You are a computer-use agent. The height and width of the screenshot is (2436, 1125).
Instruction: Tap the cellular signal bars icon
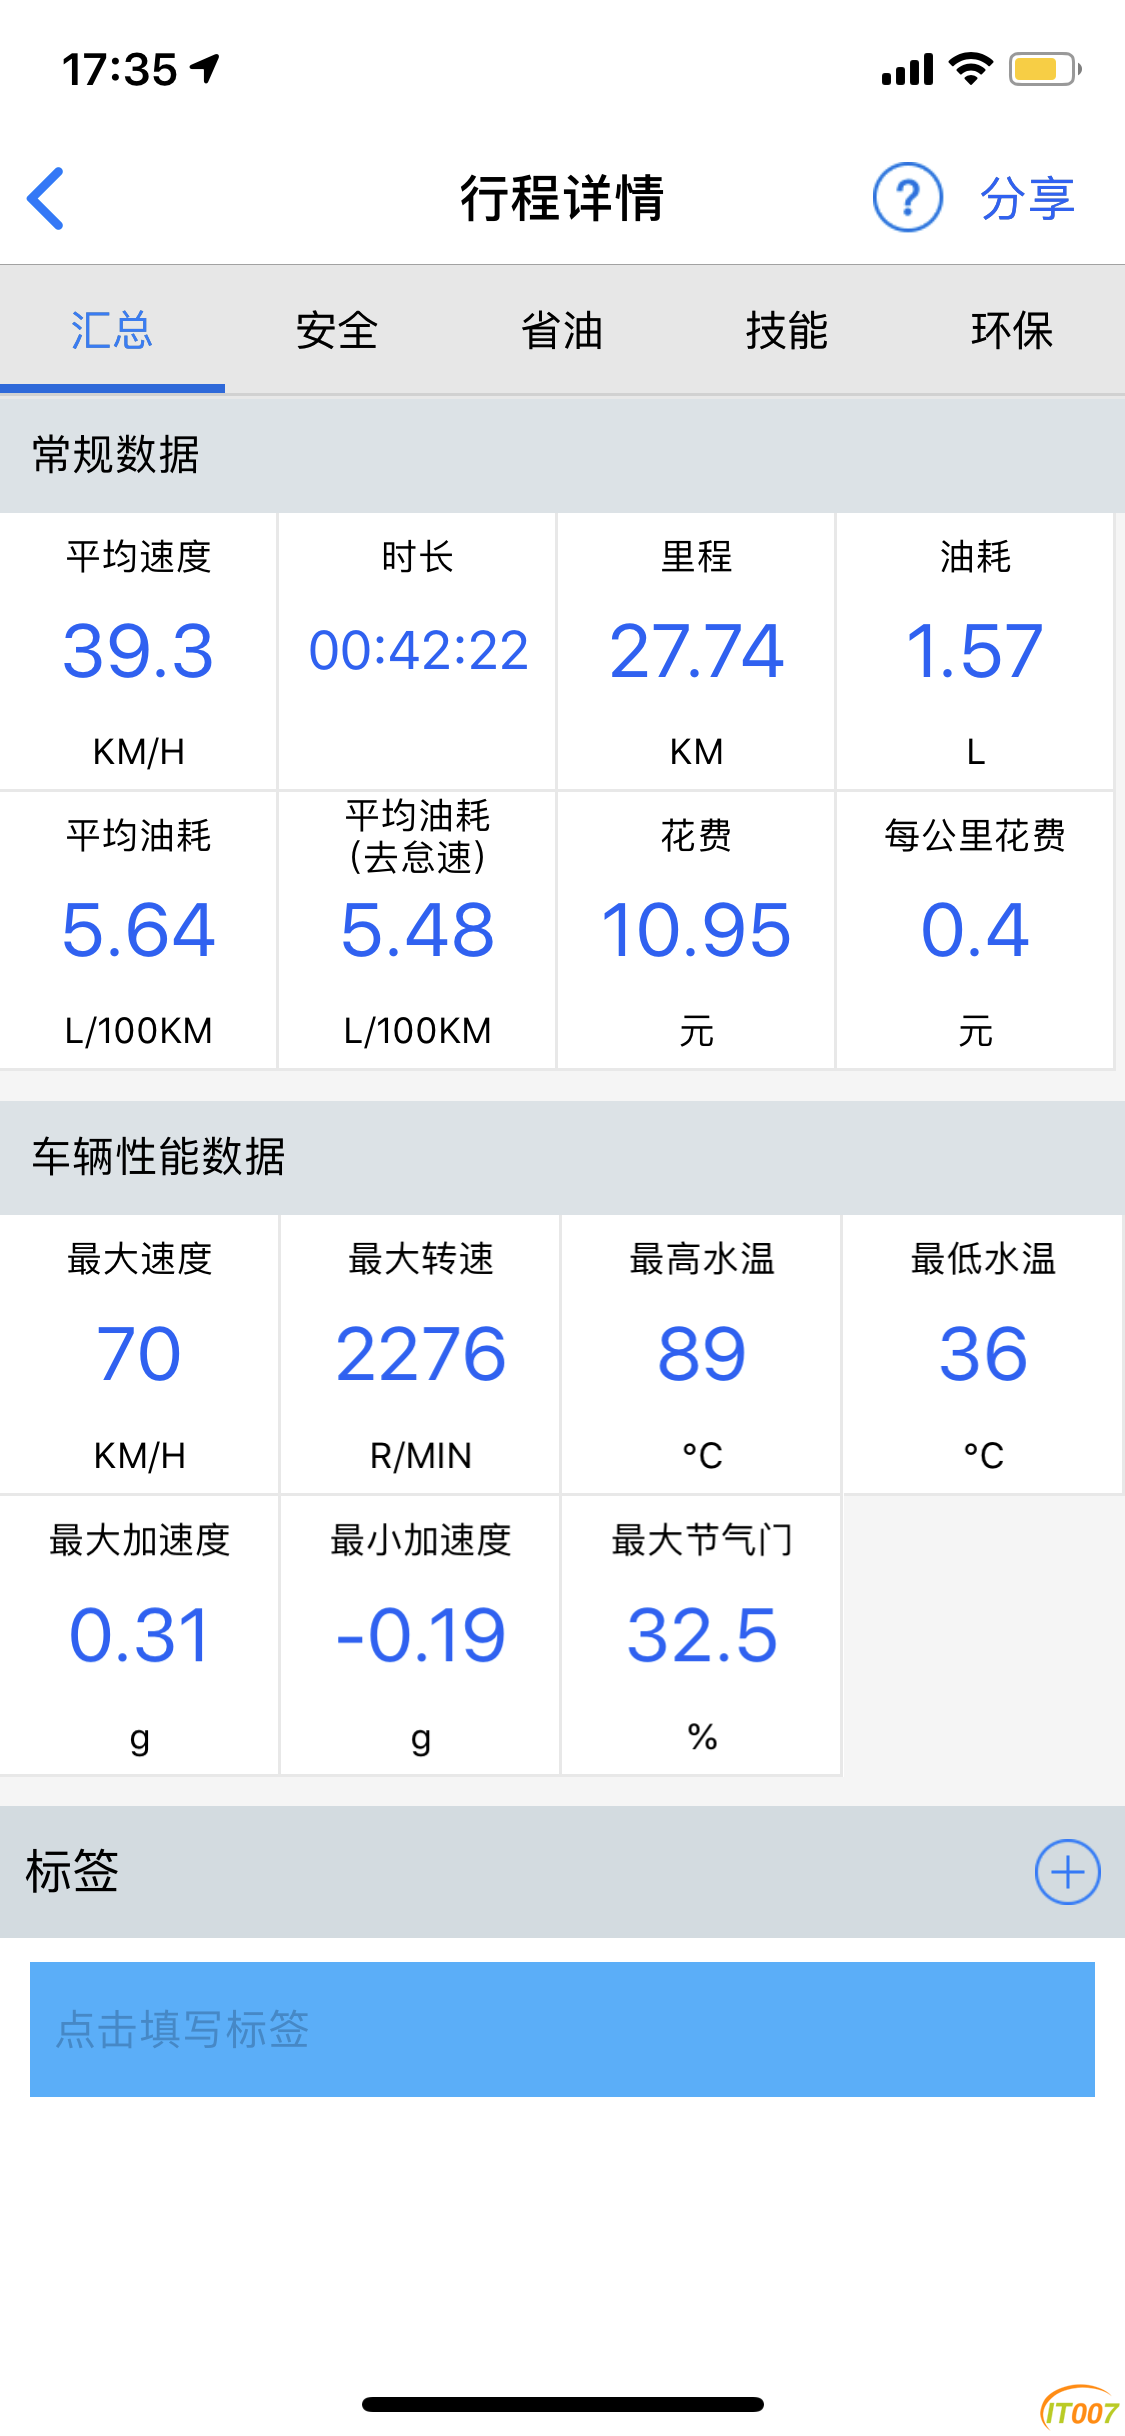tap(907, 69)
